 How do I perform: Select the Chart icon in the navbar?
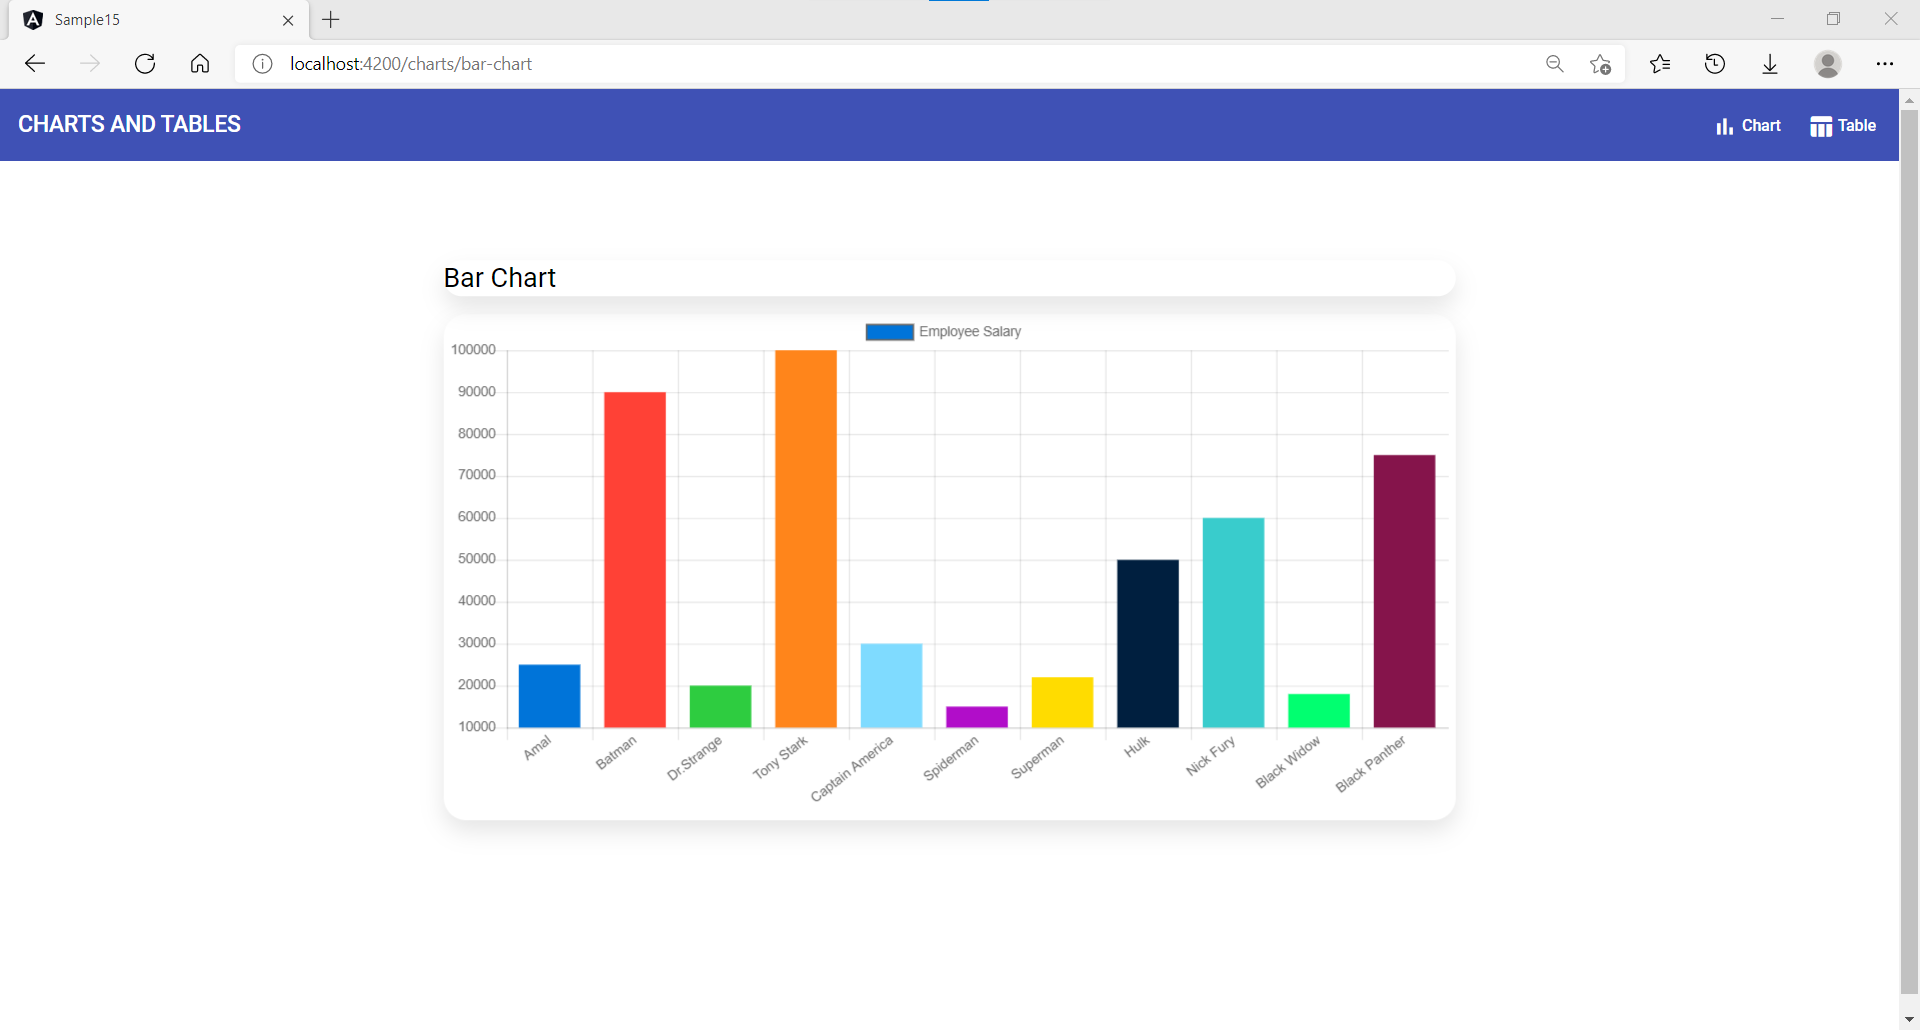(1726, 125)
